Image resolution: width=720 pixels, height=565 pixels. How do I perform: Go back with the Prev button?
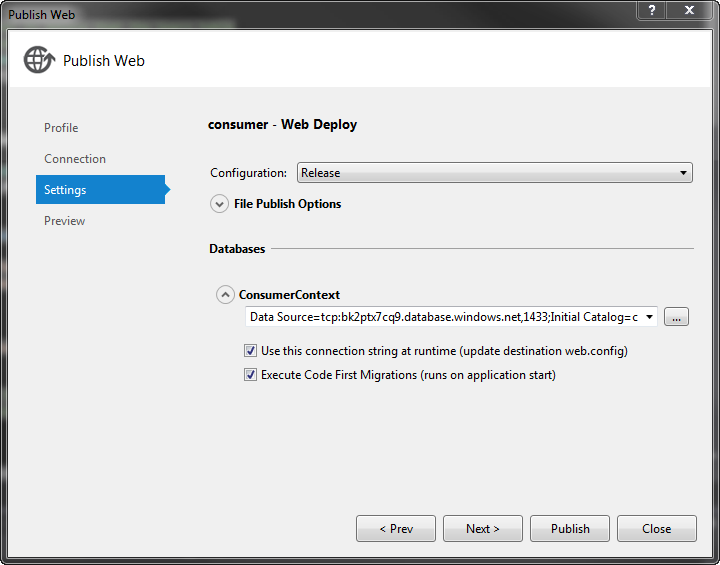[x=396, y=528]
